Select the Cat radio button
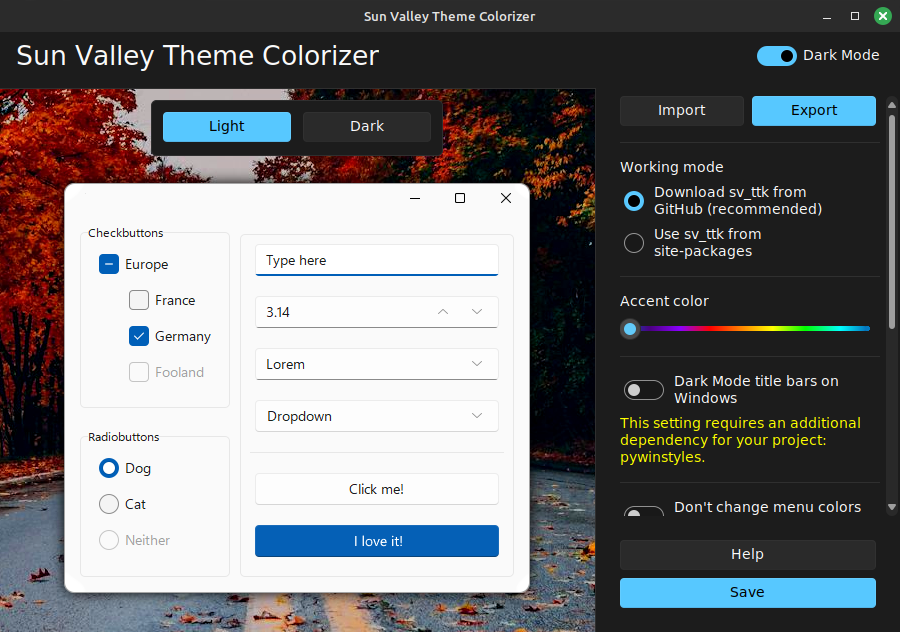 pyautogui.click(x=108, y=504)
